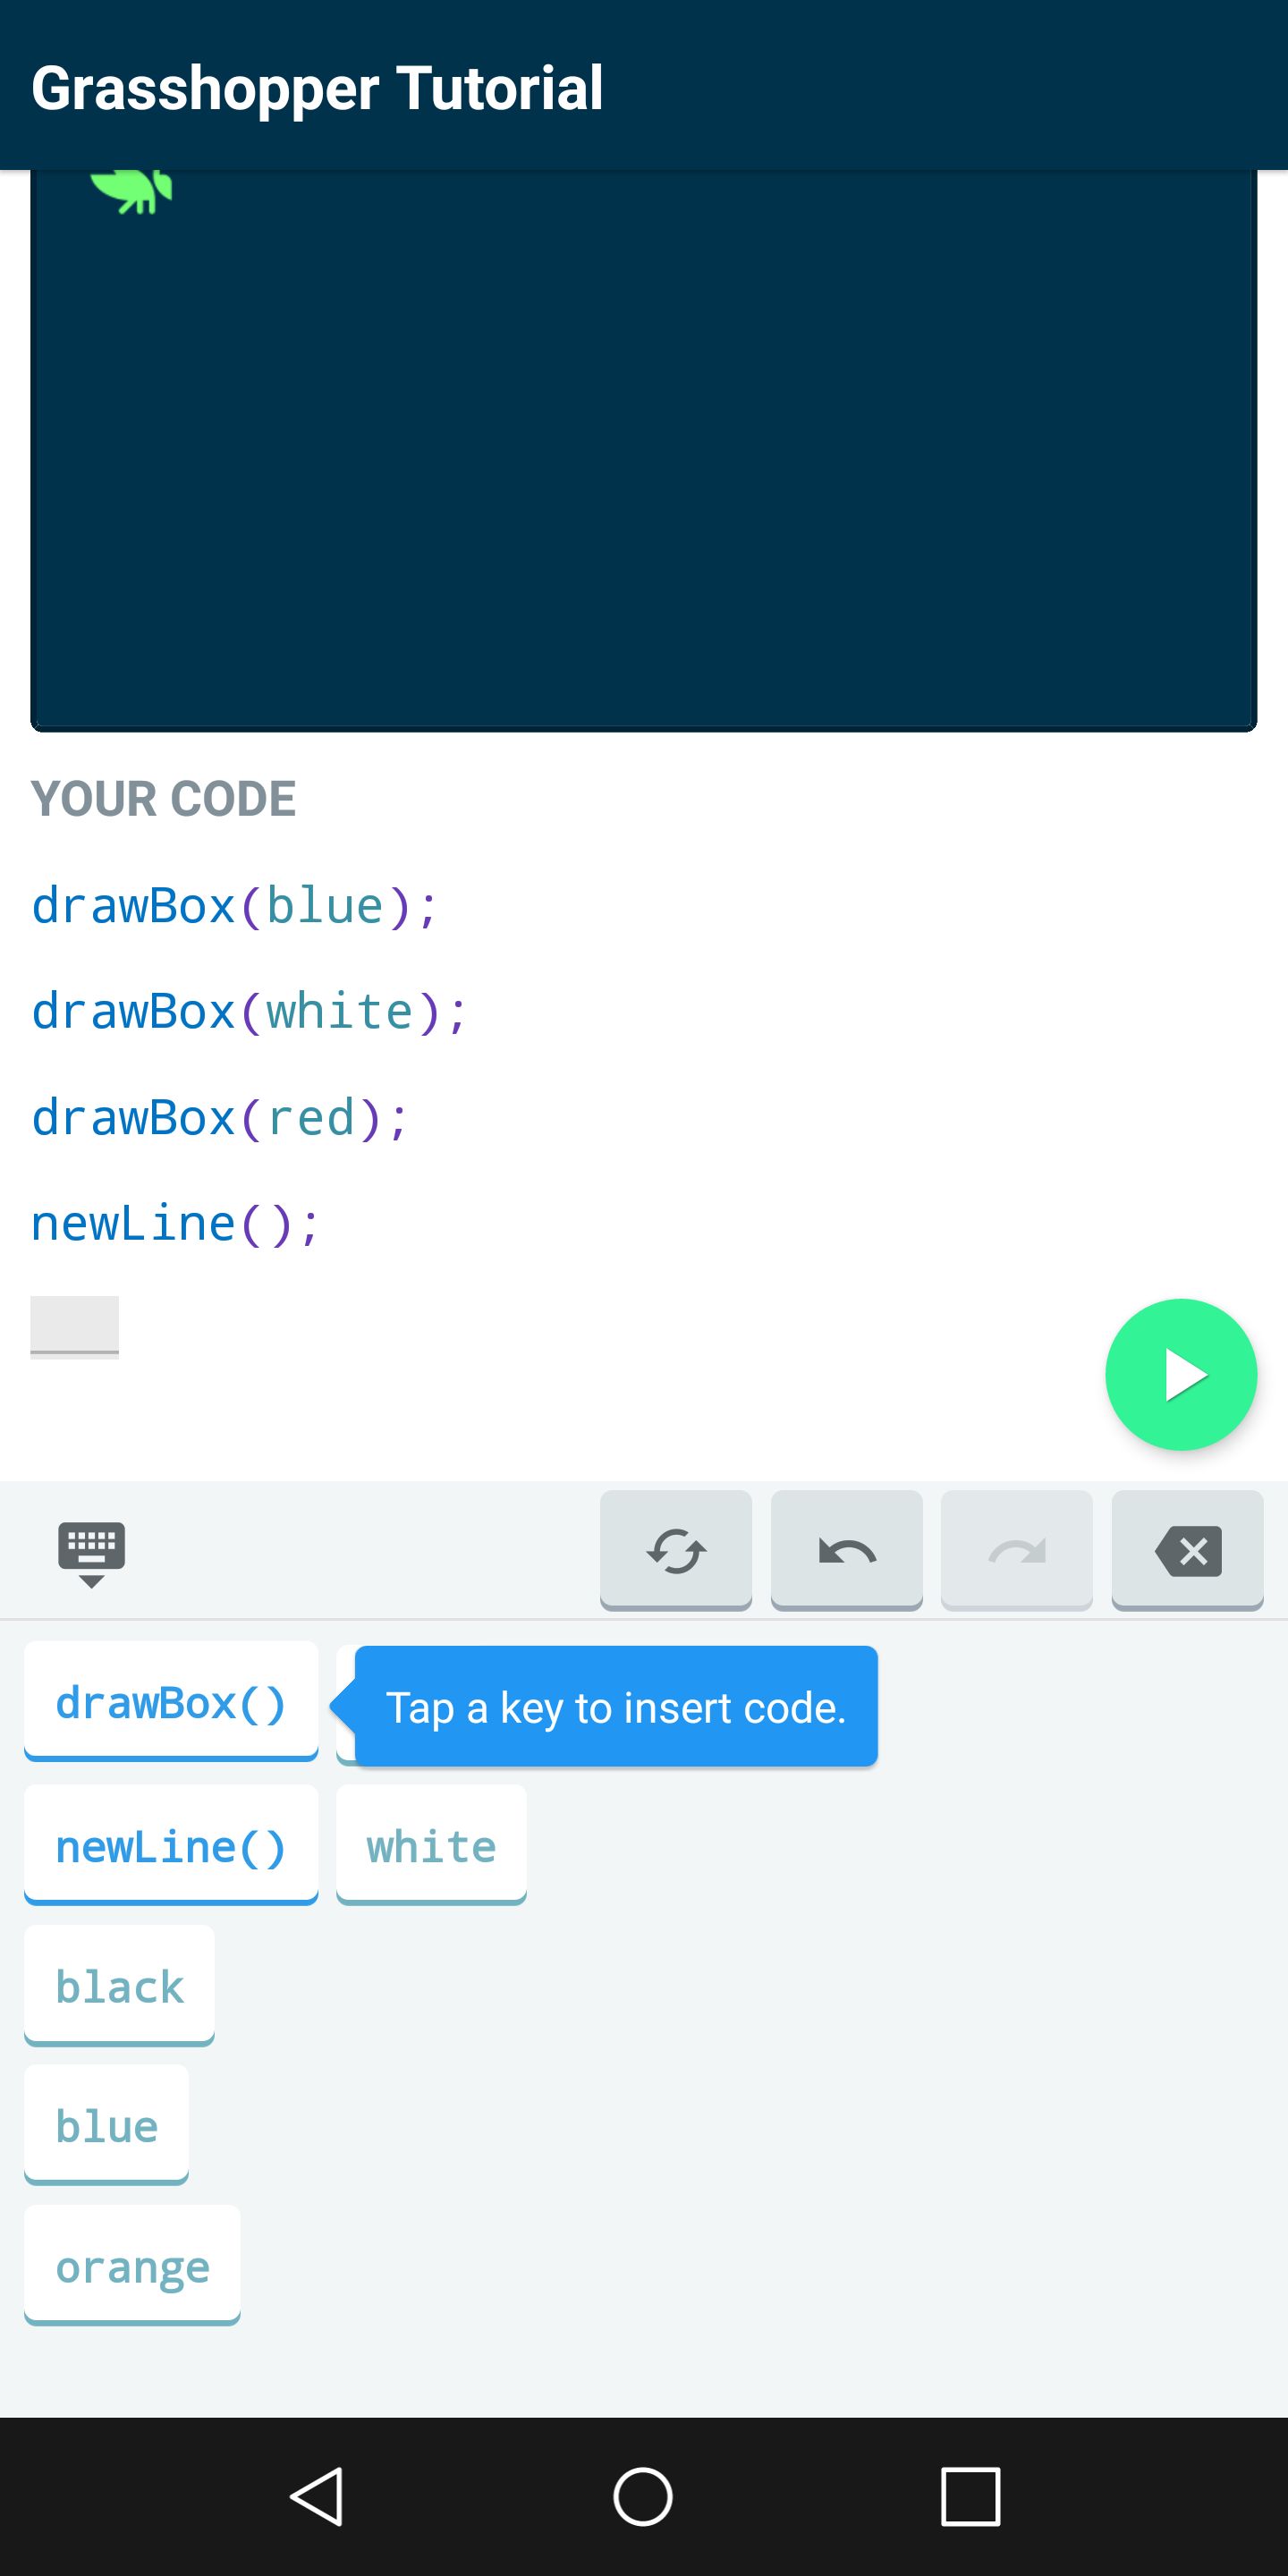The image size is (1288, 2576).
Task: Tap the empty code placeholder line
Action: tap(74, 1327)
